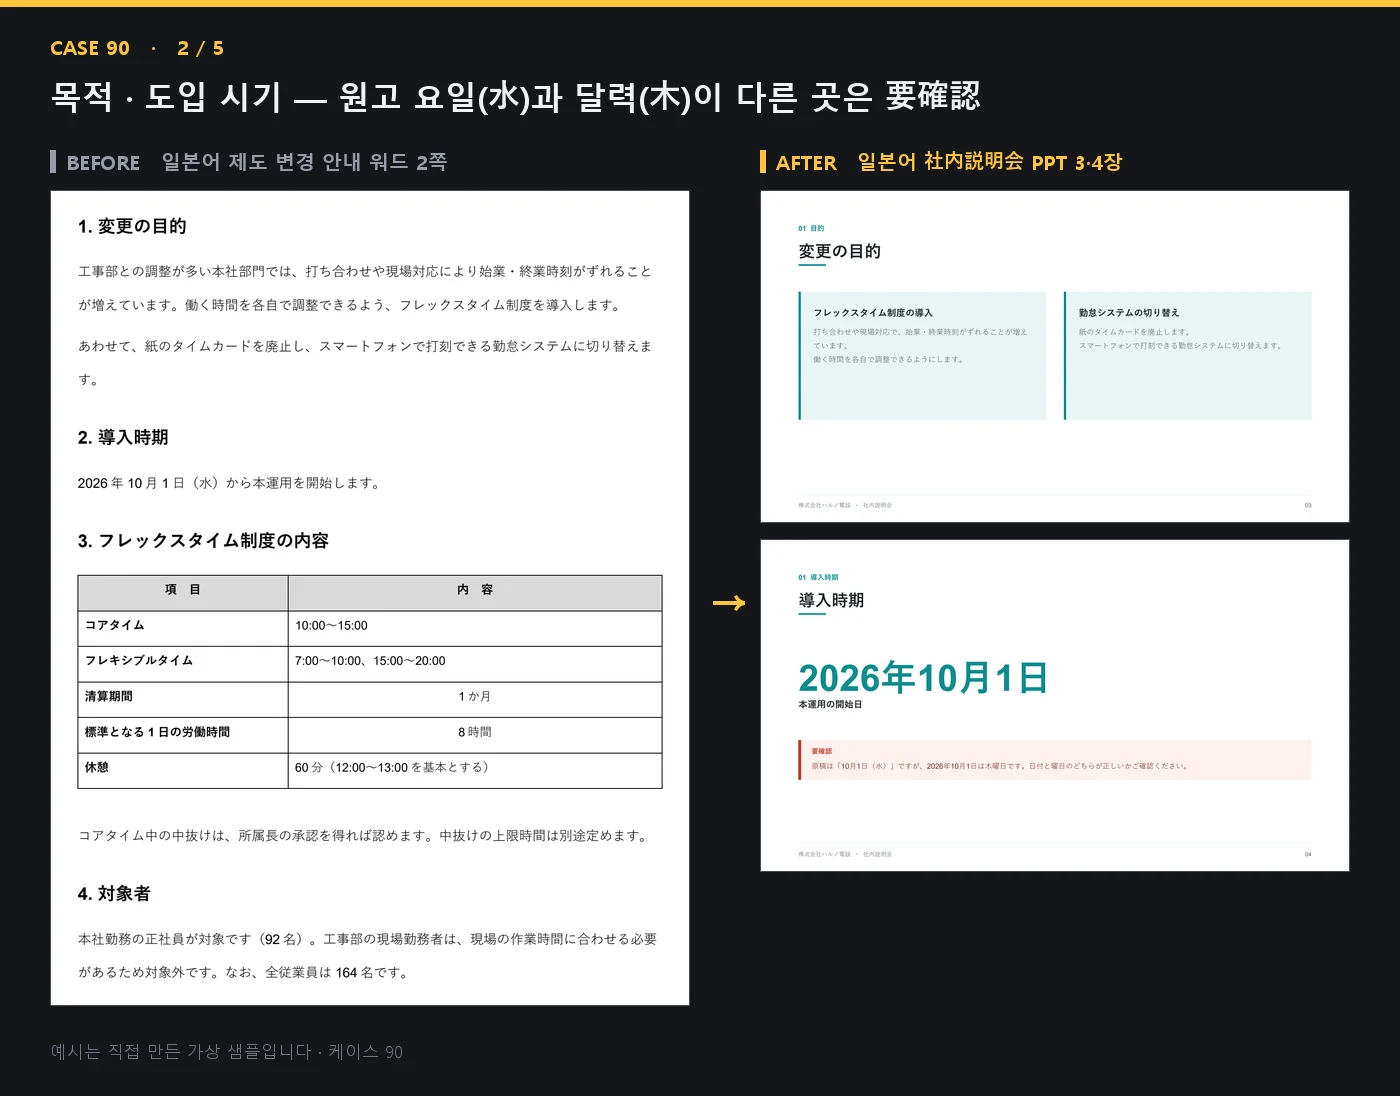Click the heading "3. フレックスタイム制度の内容"
The image size is (1400, 1096).
203,541
